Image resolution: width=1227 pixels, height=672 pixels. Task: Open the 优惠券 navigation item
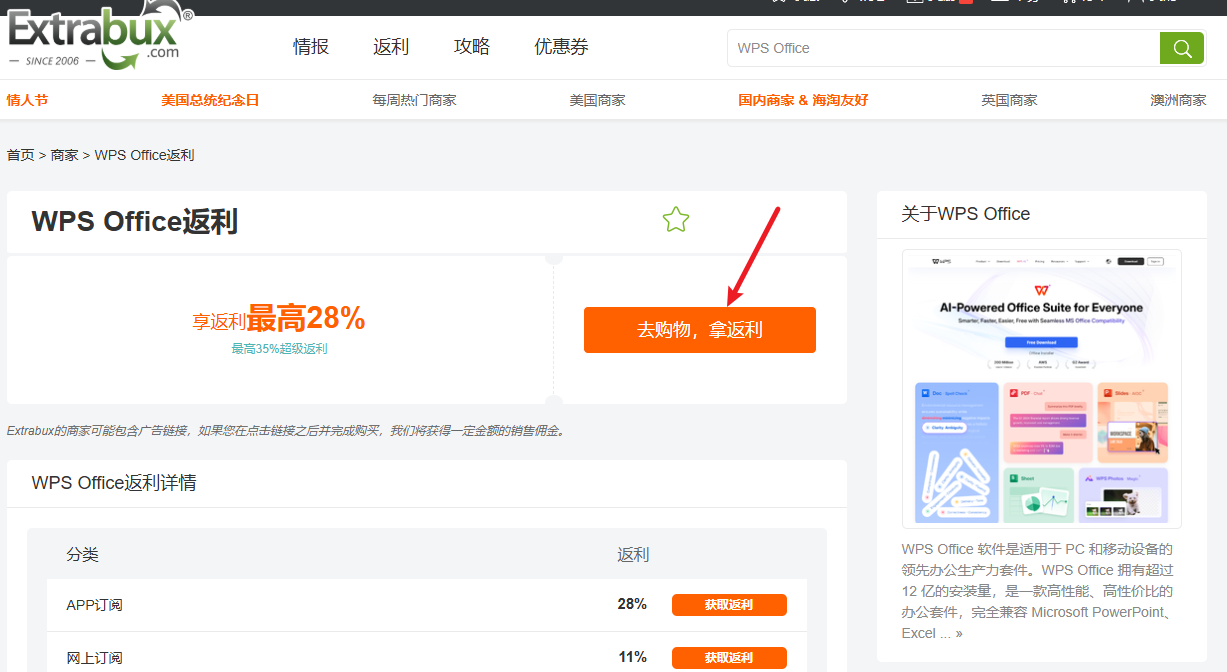[561, 47]
